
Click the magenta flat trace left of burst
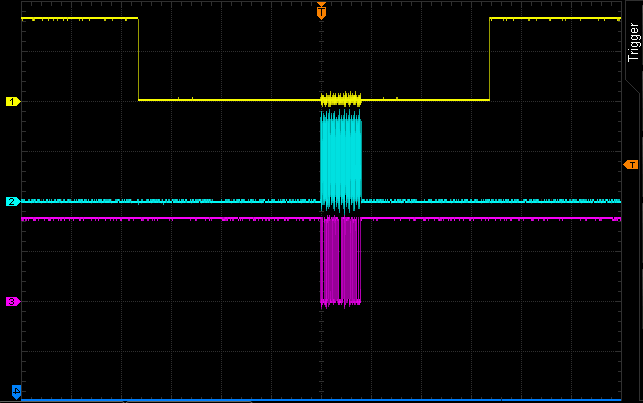(x=170, y=218)
